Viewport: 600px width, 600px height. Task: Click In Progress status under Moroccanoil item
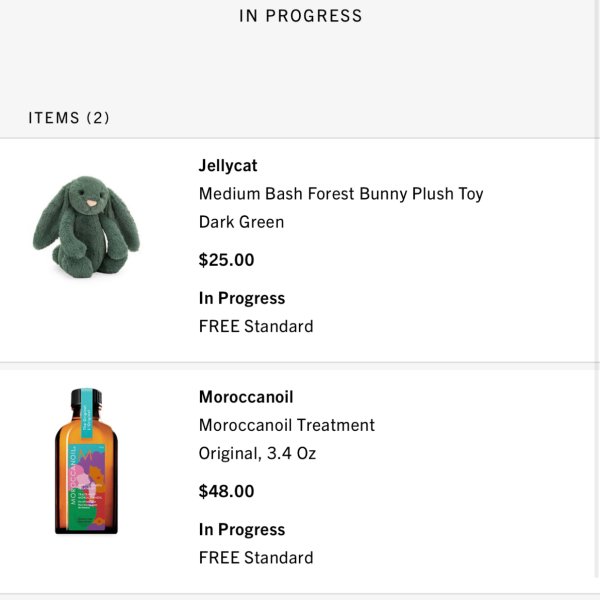242,529
